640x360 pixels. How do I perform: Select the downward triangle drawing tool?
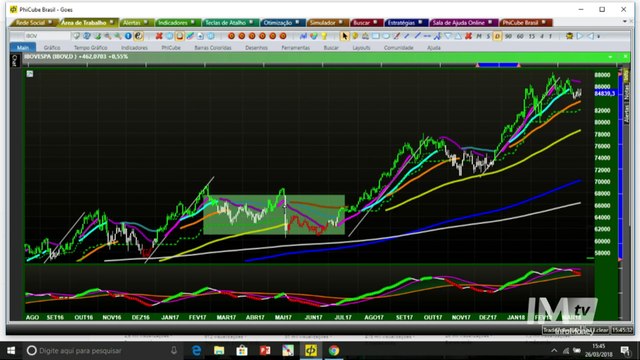pyautogui.click(x=448, y=36)
